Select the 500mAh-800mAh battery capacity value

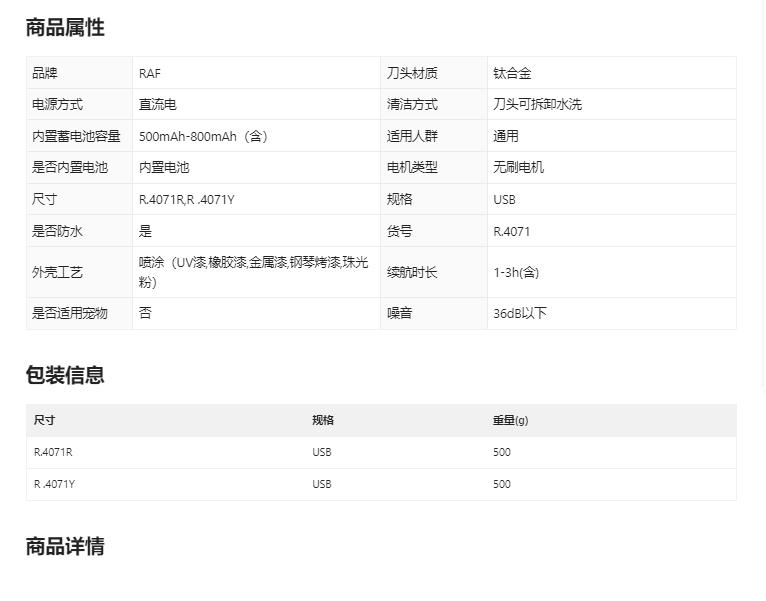(x=203, y=136)
